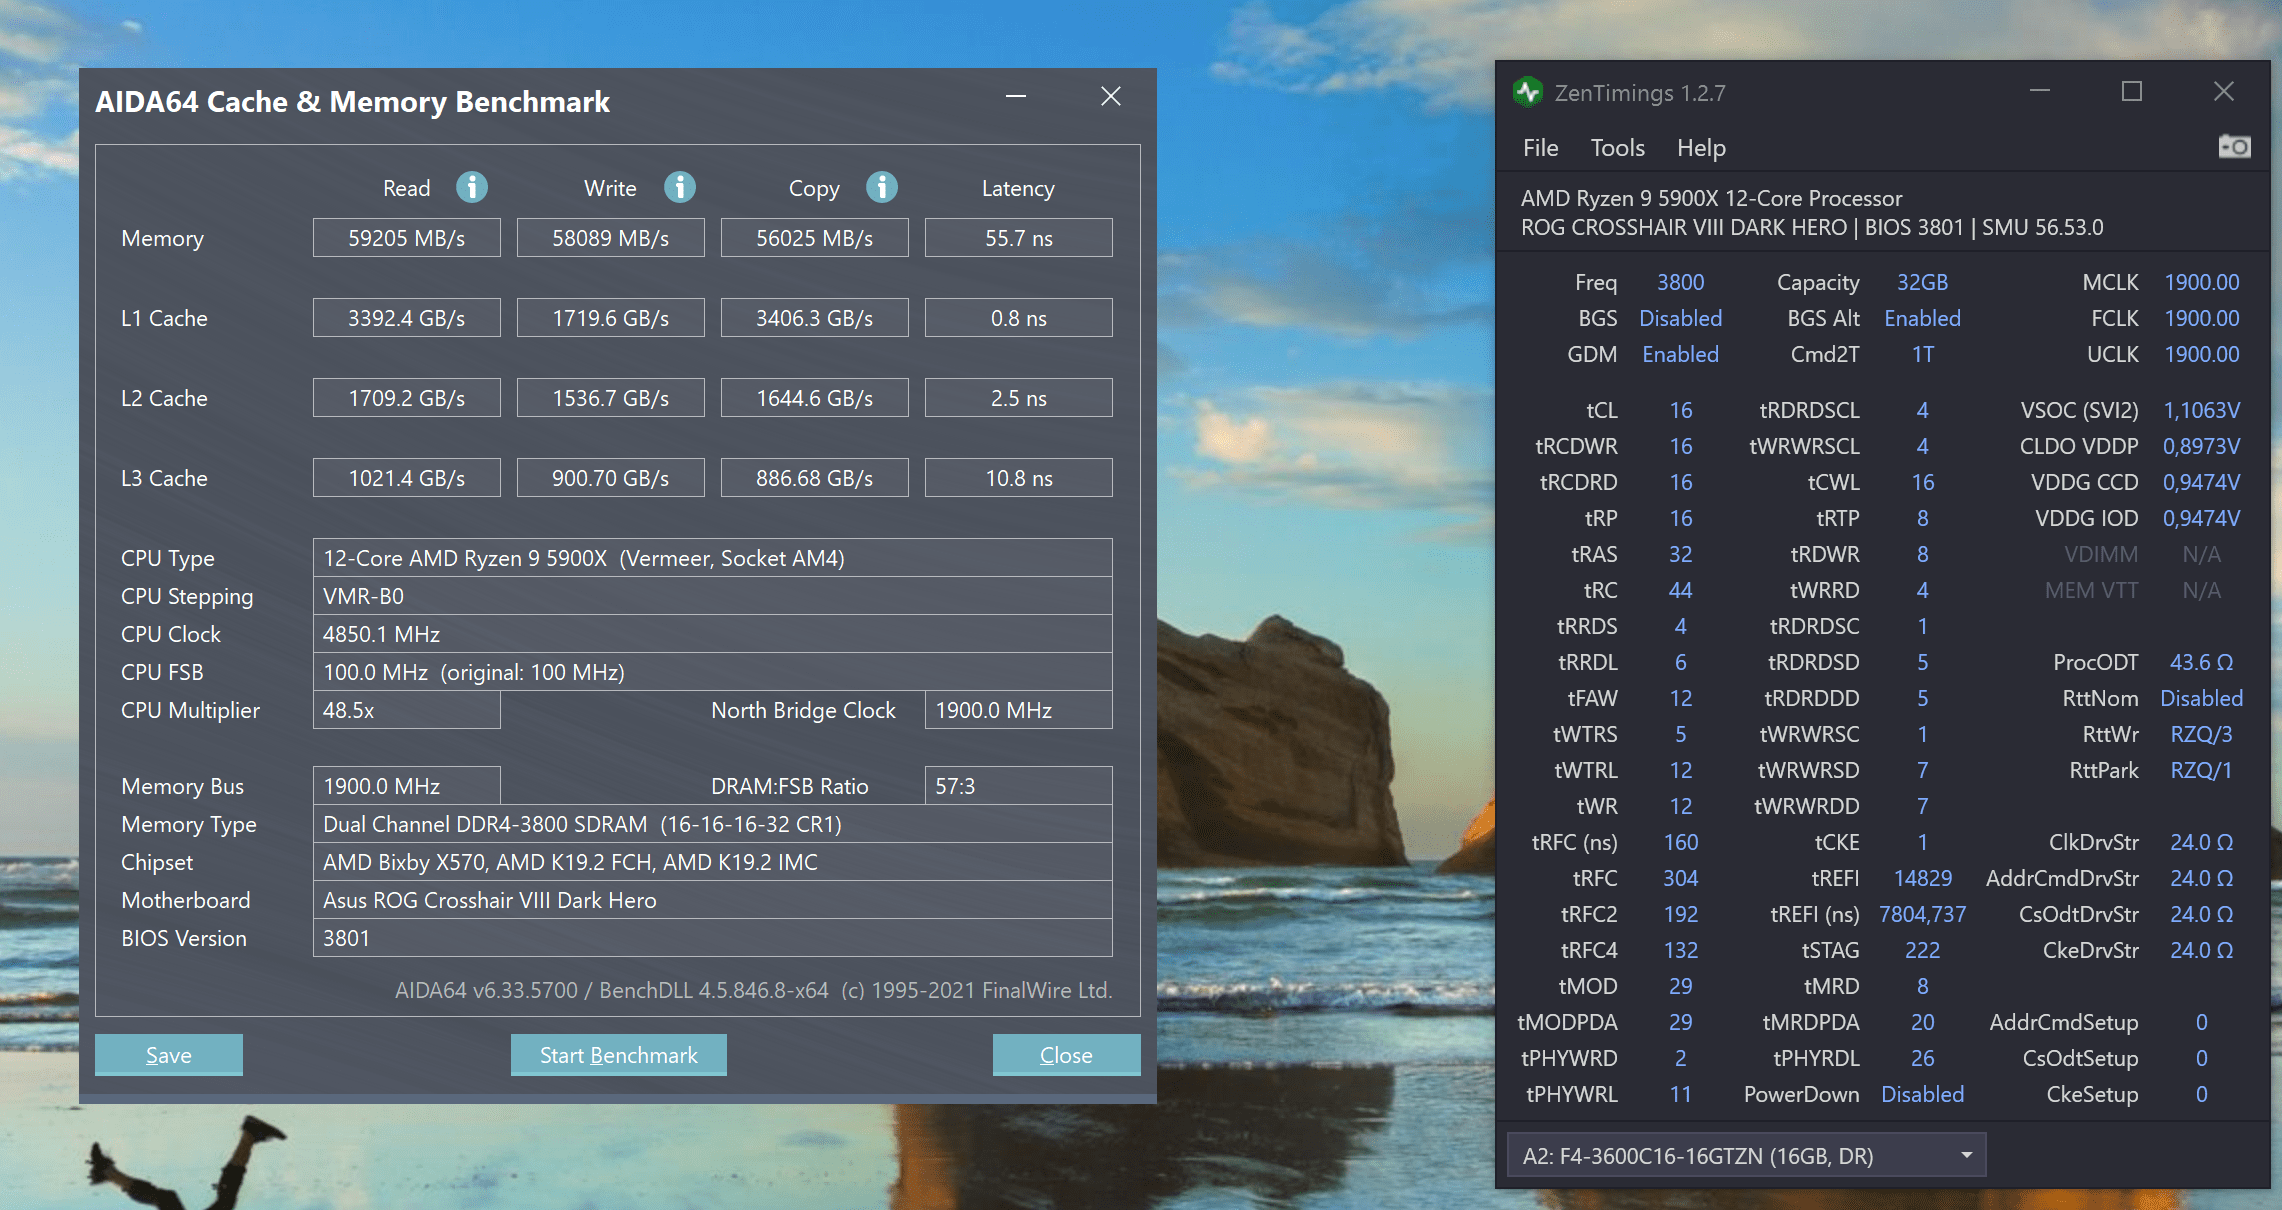Click the BGS Alt value Enabled
Viewport: 2282px width, 1210px height.
coord(1922,318)
